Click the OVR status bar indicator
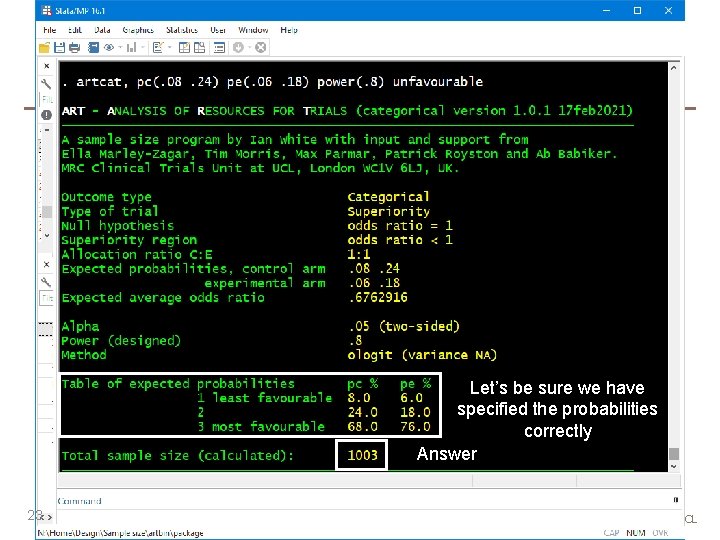Image resolution: width=720 pixels, height=540 pixels. pyautogui.click(x=660, y=533)
